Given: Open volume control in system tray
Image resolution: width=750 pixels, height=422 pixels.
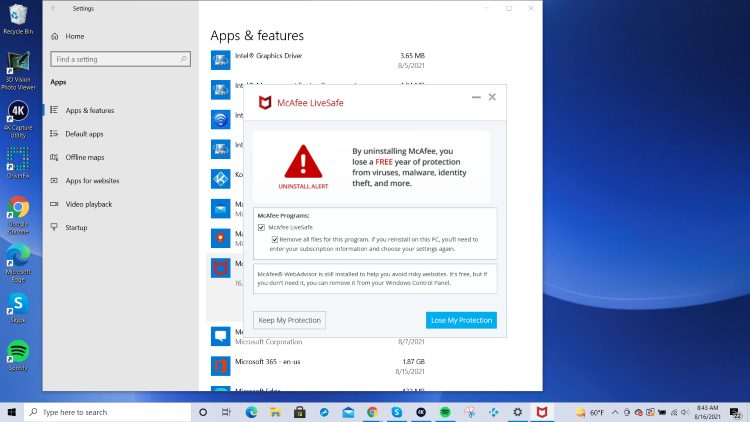Looking at the screenshot, I should pyautogui.click(x=685, y=412).
